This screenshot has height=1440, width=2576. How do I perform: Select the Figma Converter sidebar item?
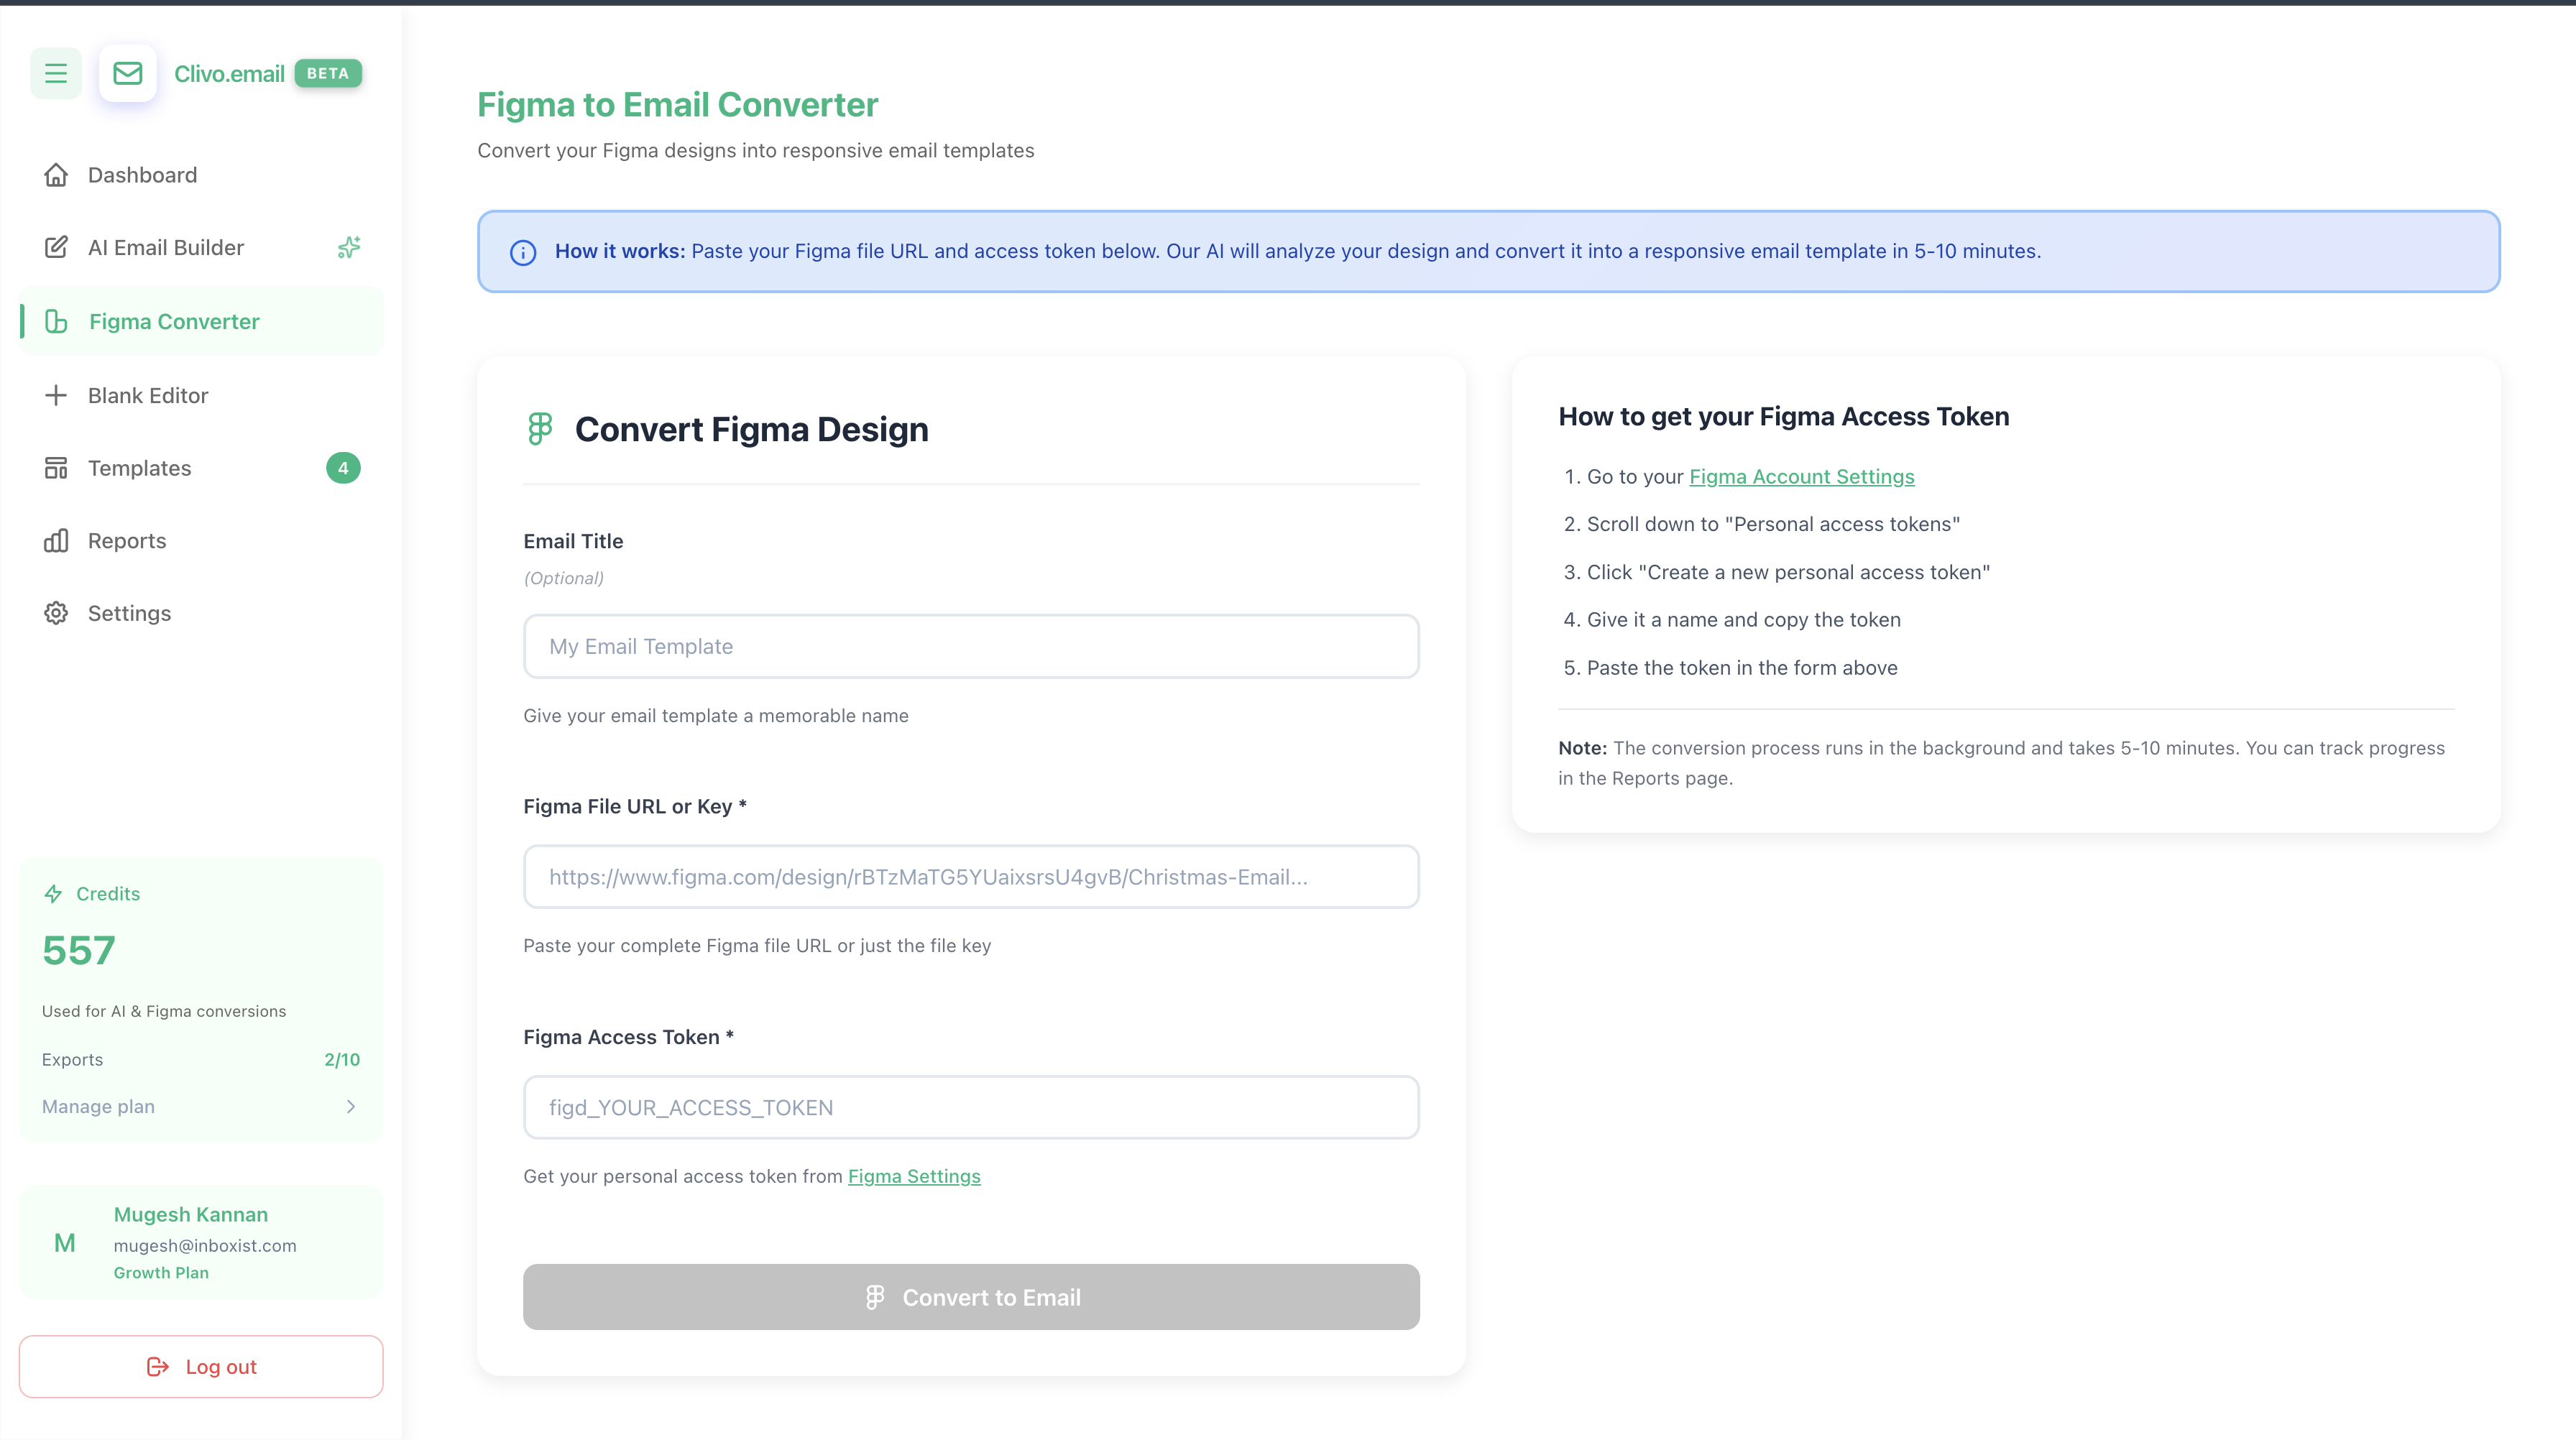coord(174,322)
